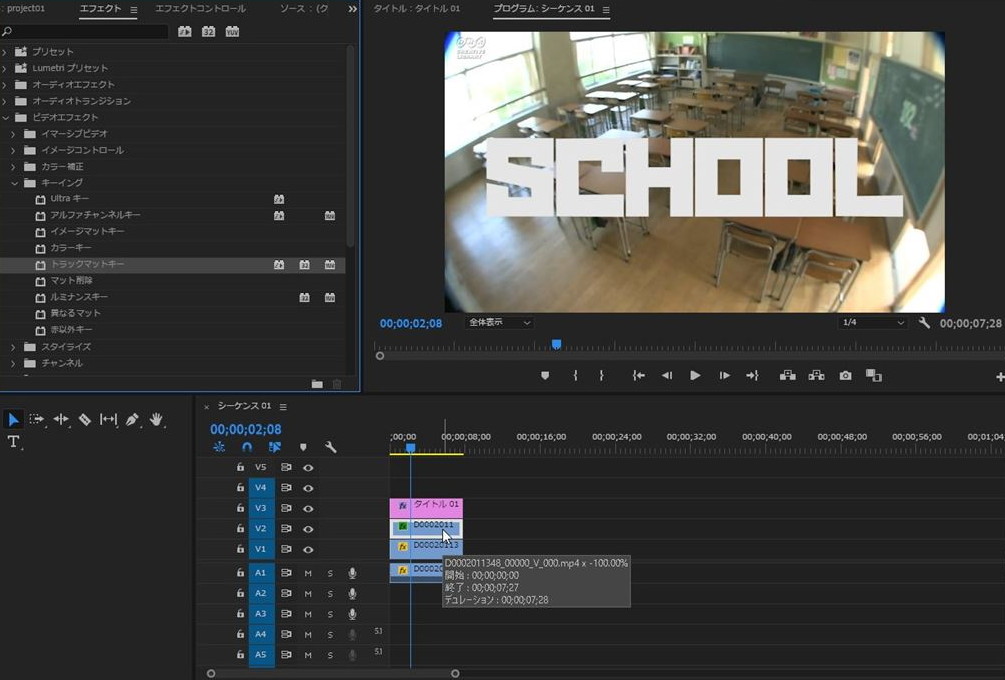Open the 1/4 playback resolution dropdown
The height and width of the screenshot is (680, 1005).
pos(872,323)
